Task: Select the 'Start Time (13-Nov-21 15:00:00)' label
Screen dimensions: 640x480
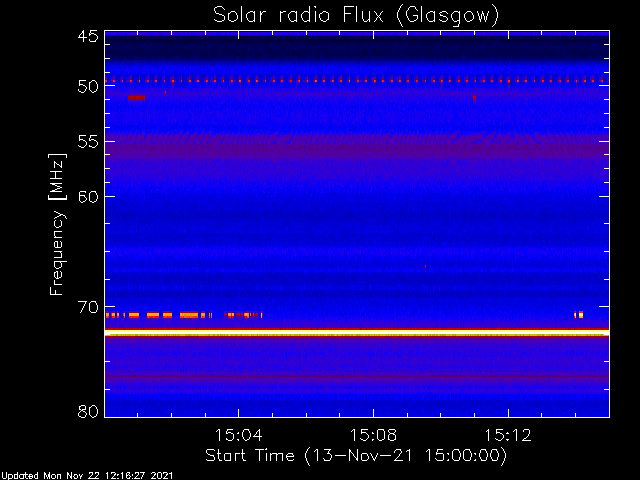Action: 356,456
